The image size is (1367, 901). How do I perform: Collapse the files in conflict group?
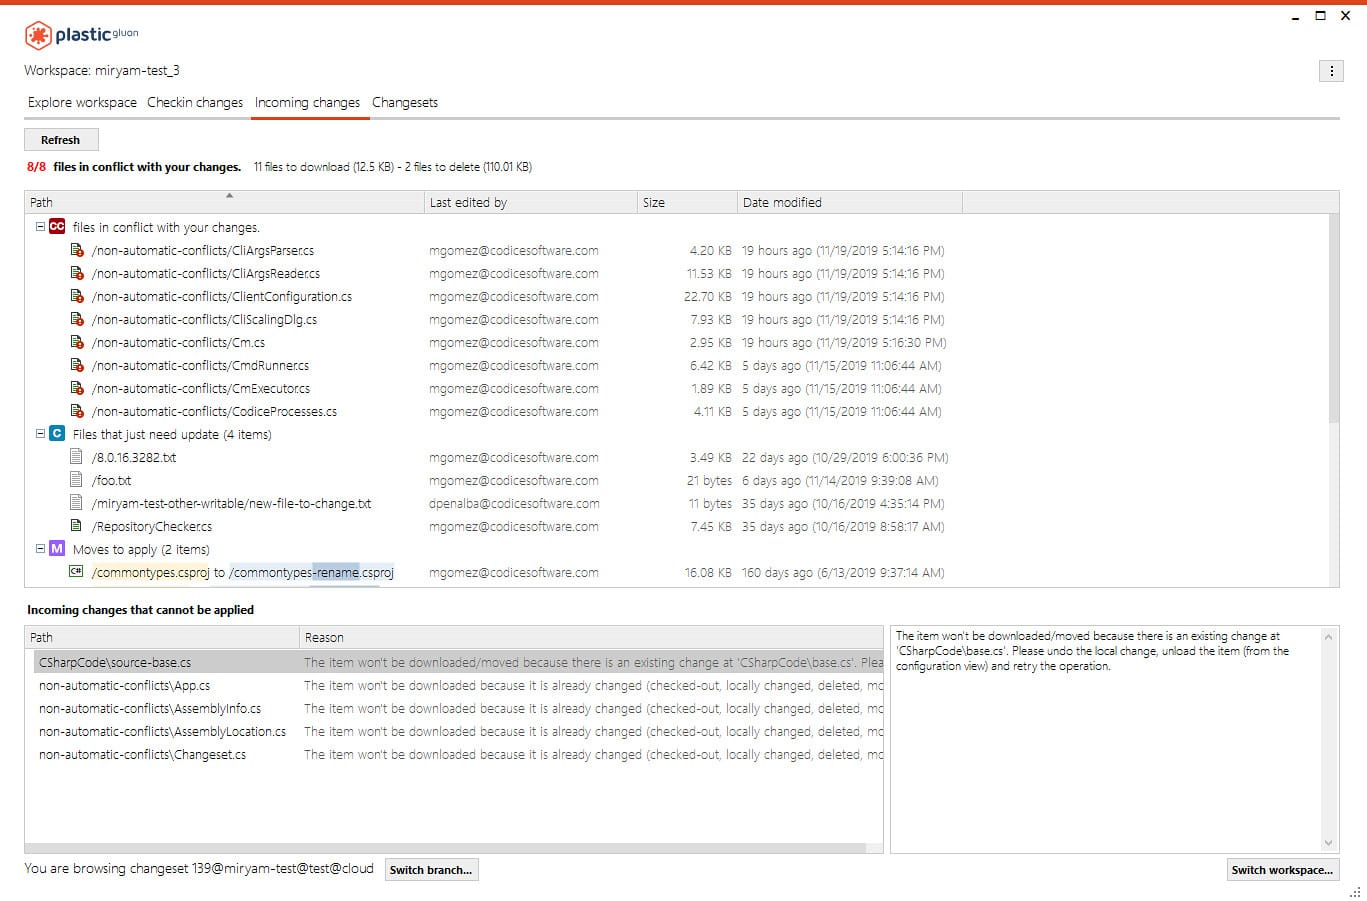tap(38, 227)
